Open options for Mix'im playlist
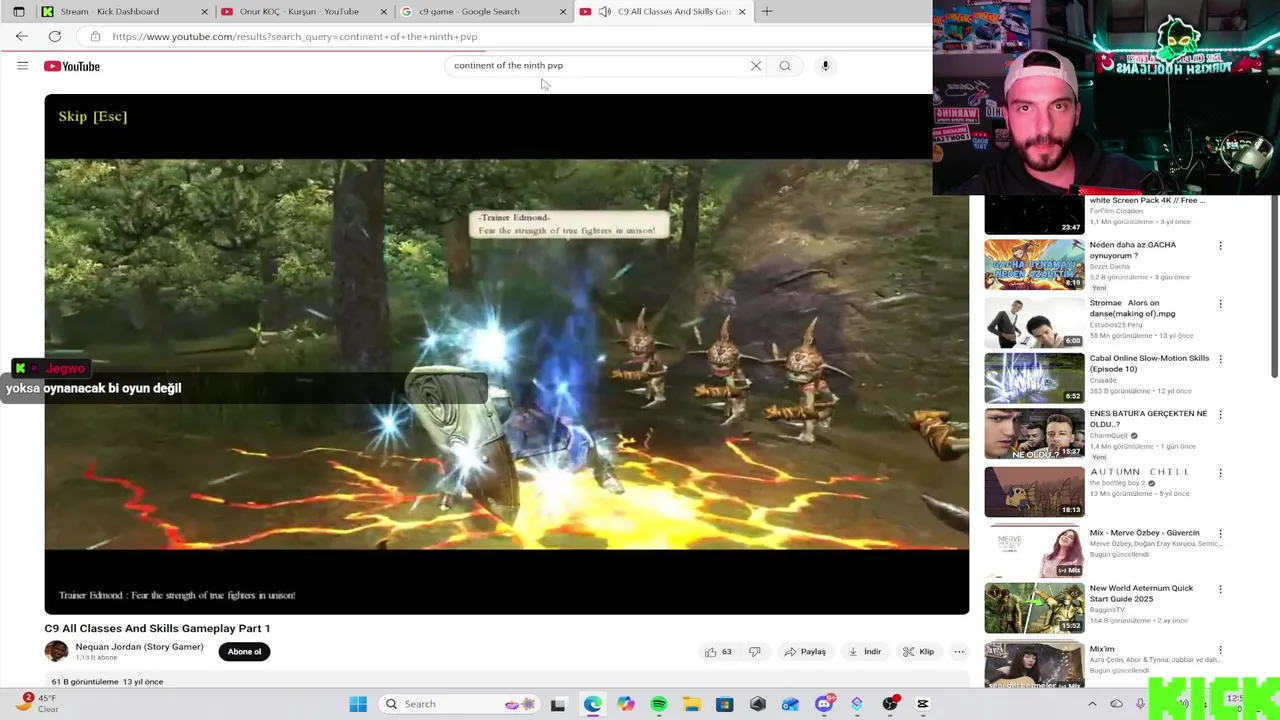Viewport: 1280px width, 720px height. pos(1220,650)
